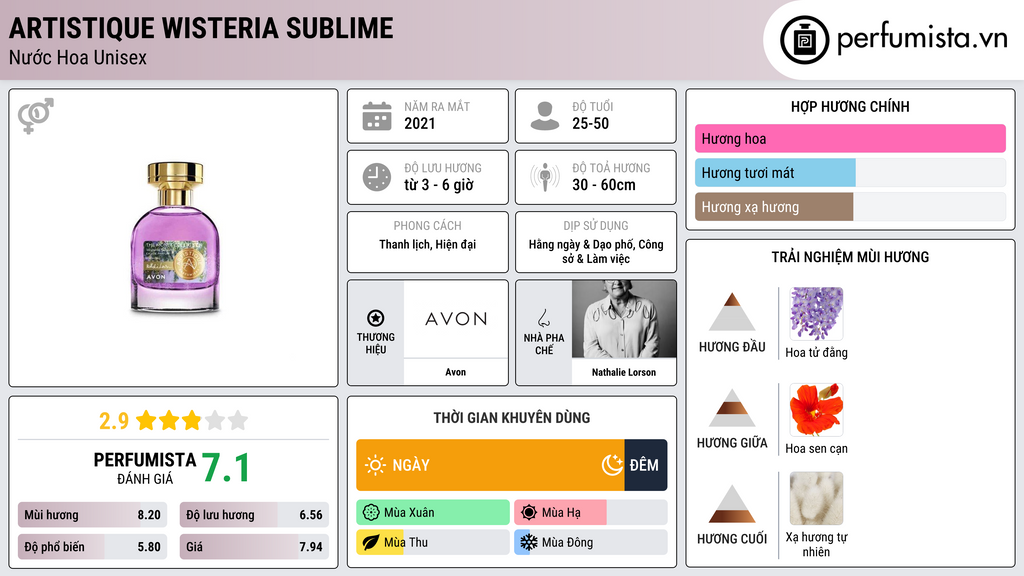Viewport: 1024px width, 576px height.
Task: Click the nose perfumer icon
Action: pos(543,318)
